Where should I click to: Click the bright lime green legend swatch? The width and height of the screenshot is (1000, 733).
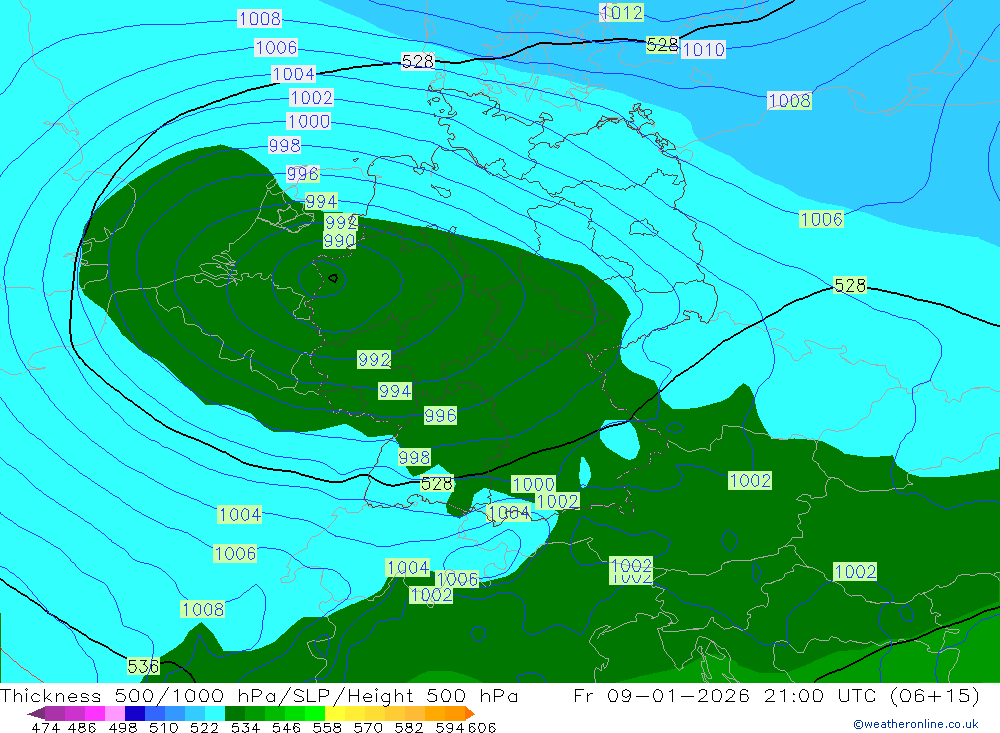[x=315, y=713]
